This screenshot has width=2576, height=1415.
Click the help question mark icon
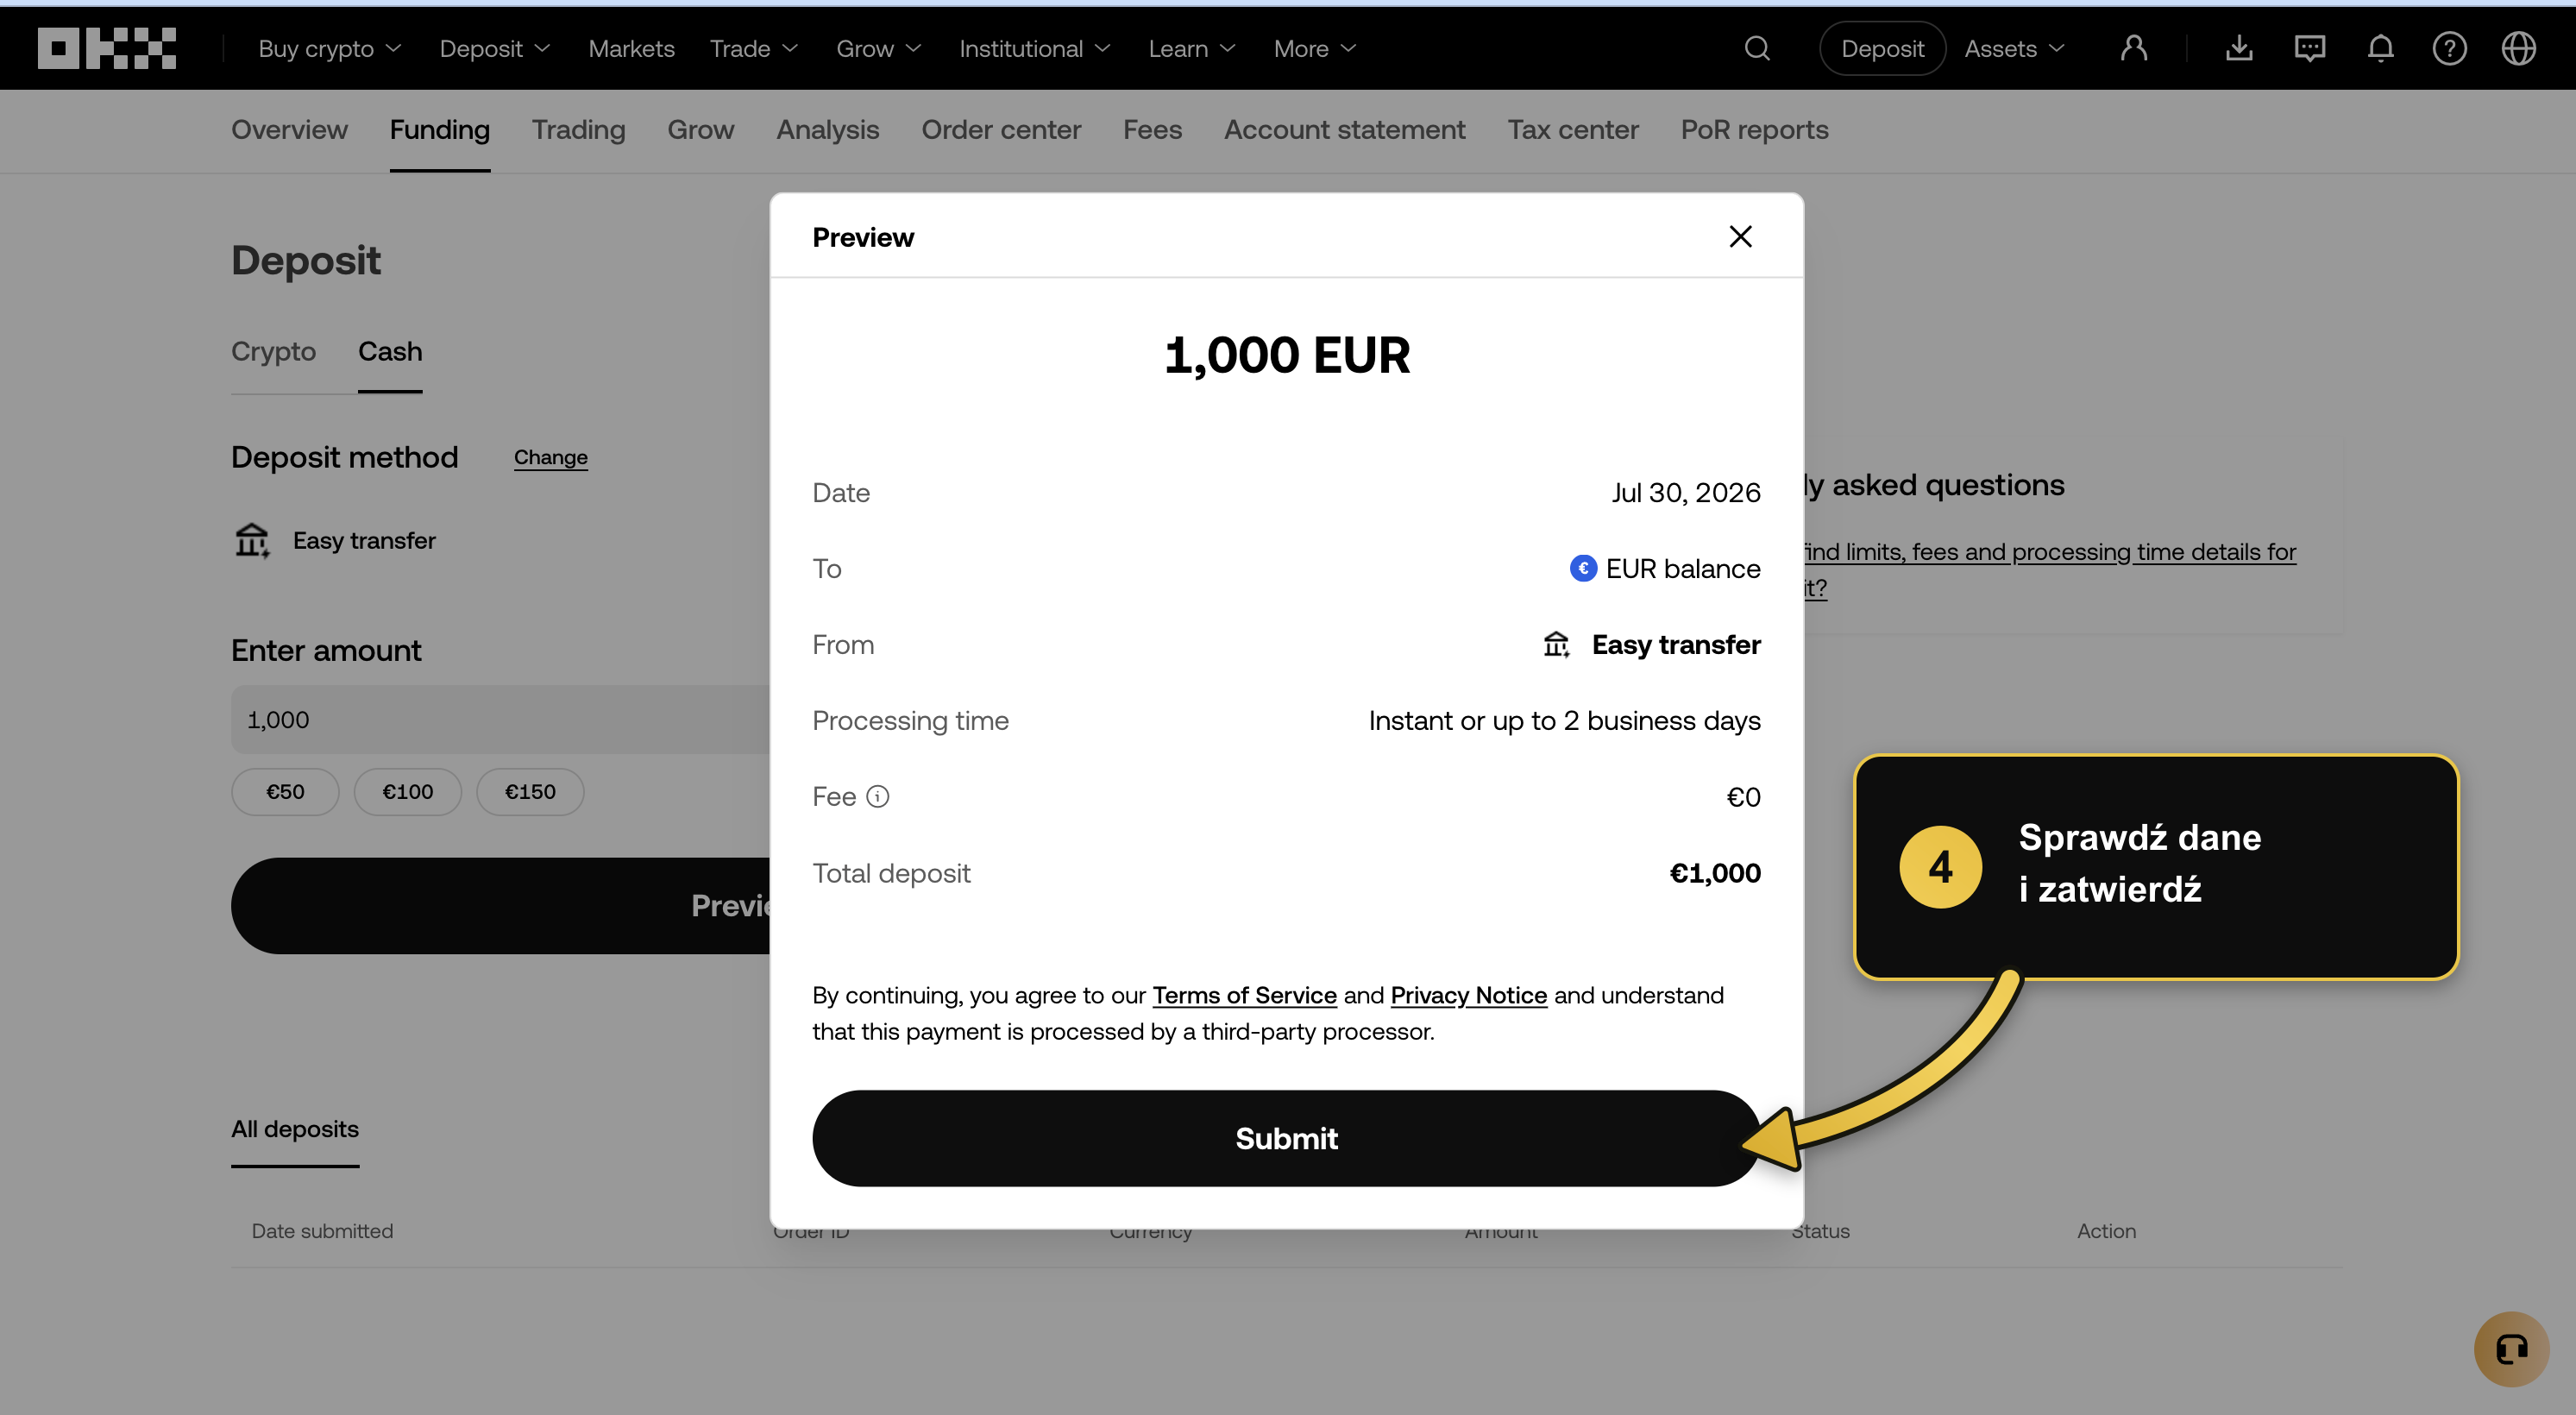click(x=2450, y=48)
